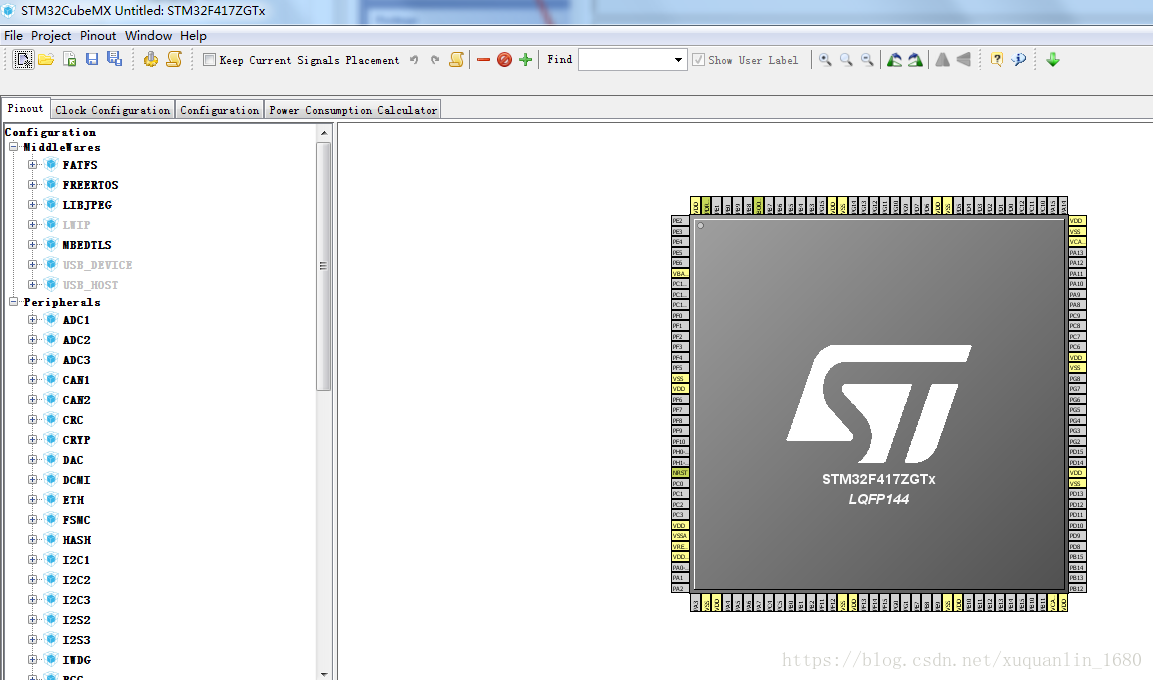Click the Load Project folder icon
The image size is (1153, 680).
pos(46,60)
